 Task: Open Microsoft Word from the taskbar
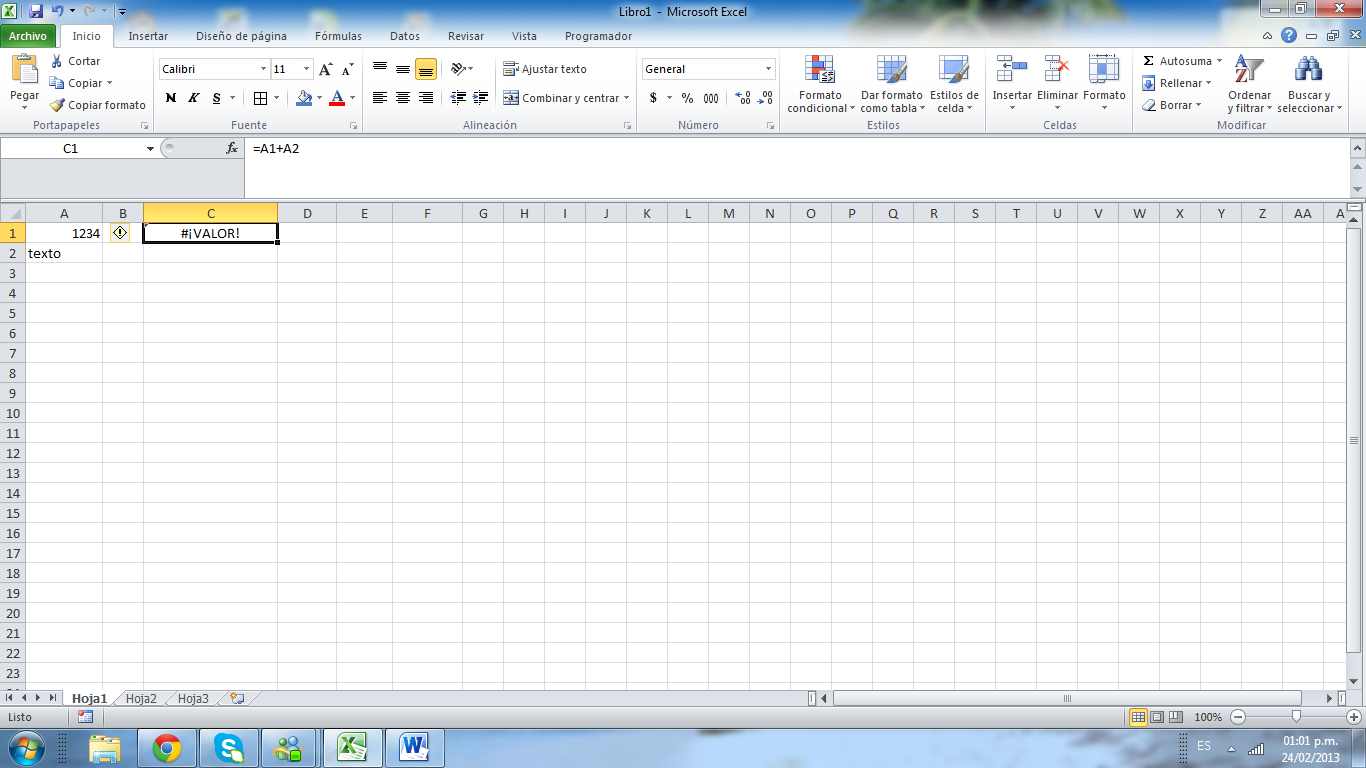[413, 747]
